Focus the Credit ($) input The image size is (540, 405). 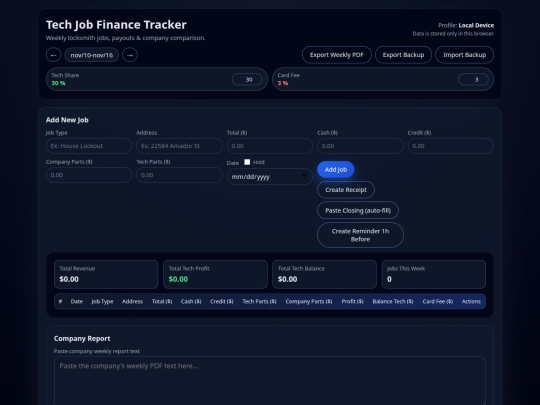point(451,146)
